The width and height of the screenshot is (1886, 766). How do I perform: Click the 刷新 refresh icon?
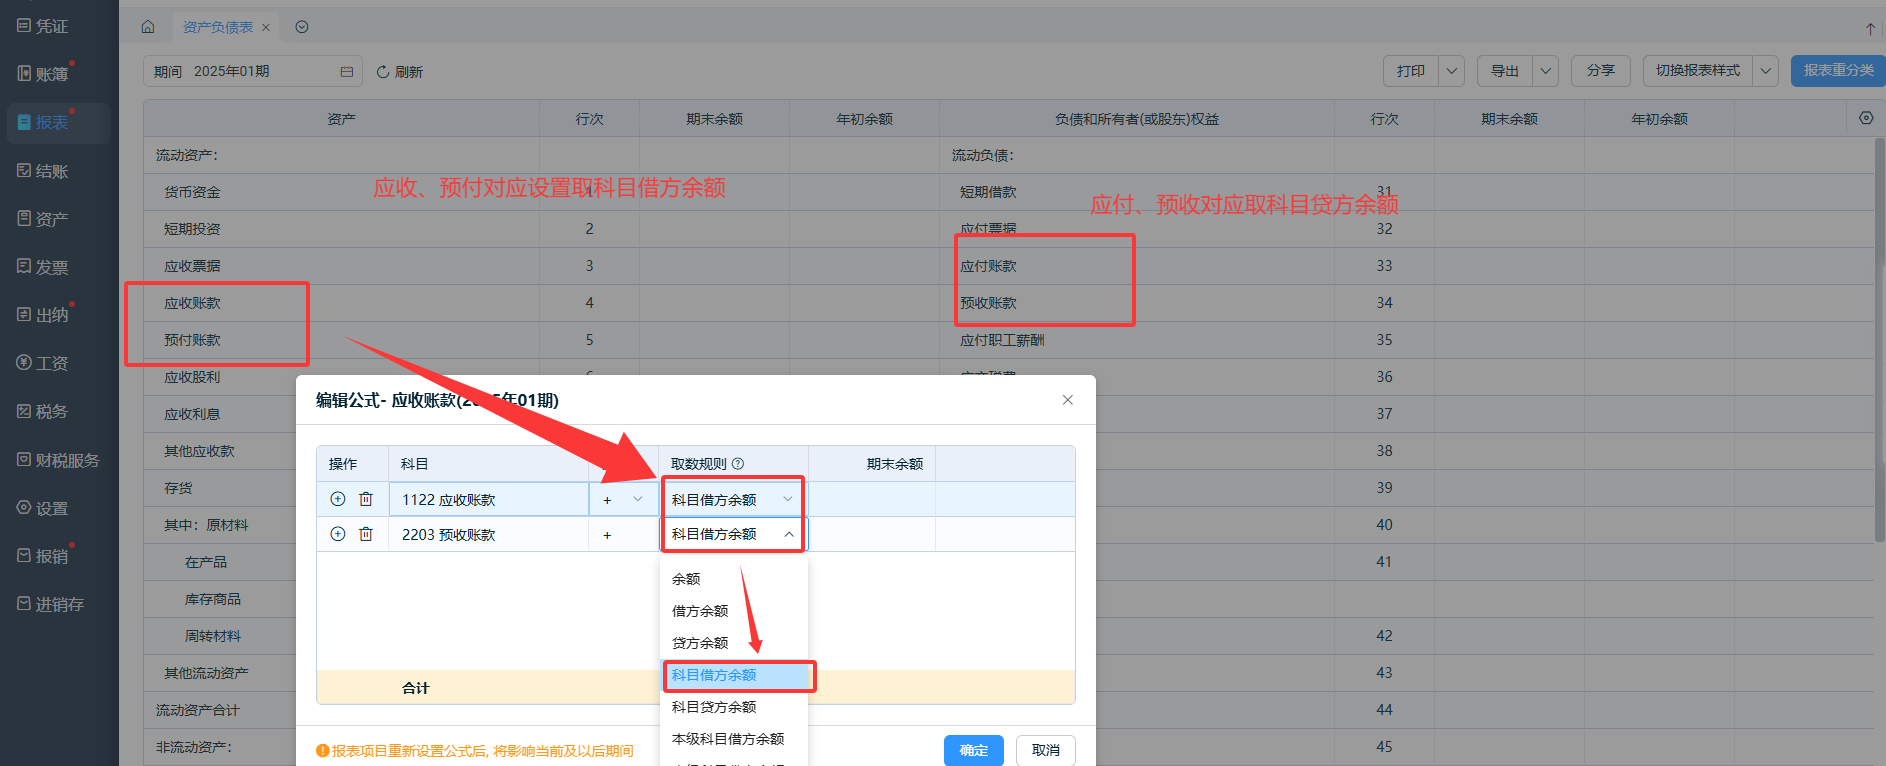[x=383, y=72]
